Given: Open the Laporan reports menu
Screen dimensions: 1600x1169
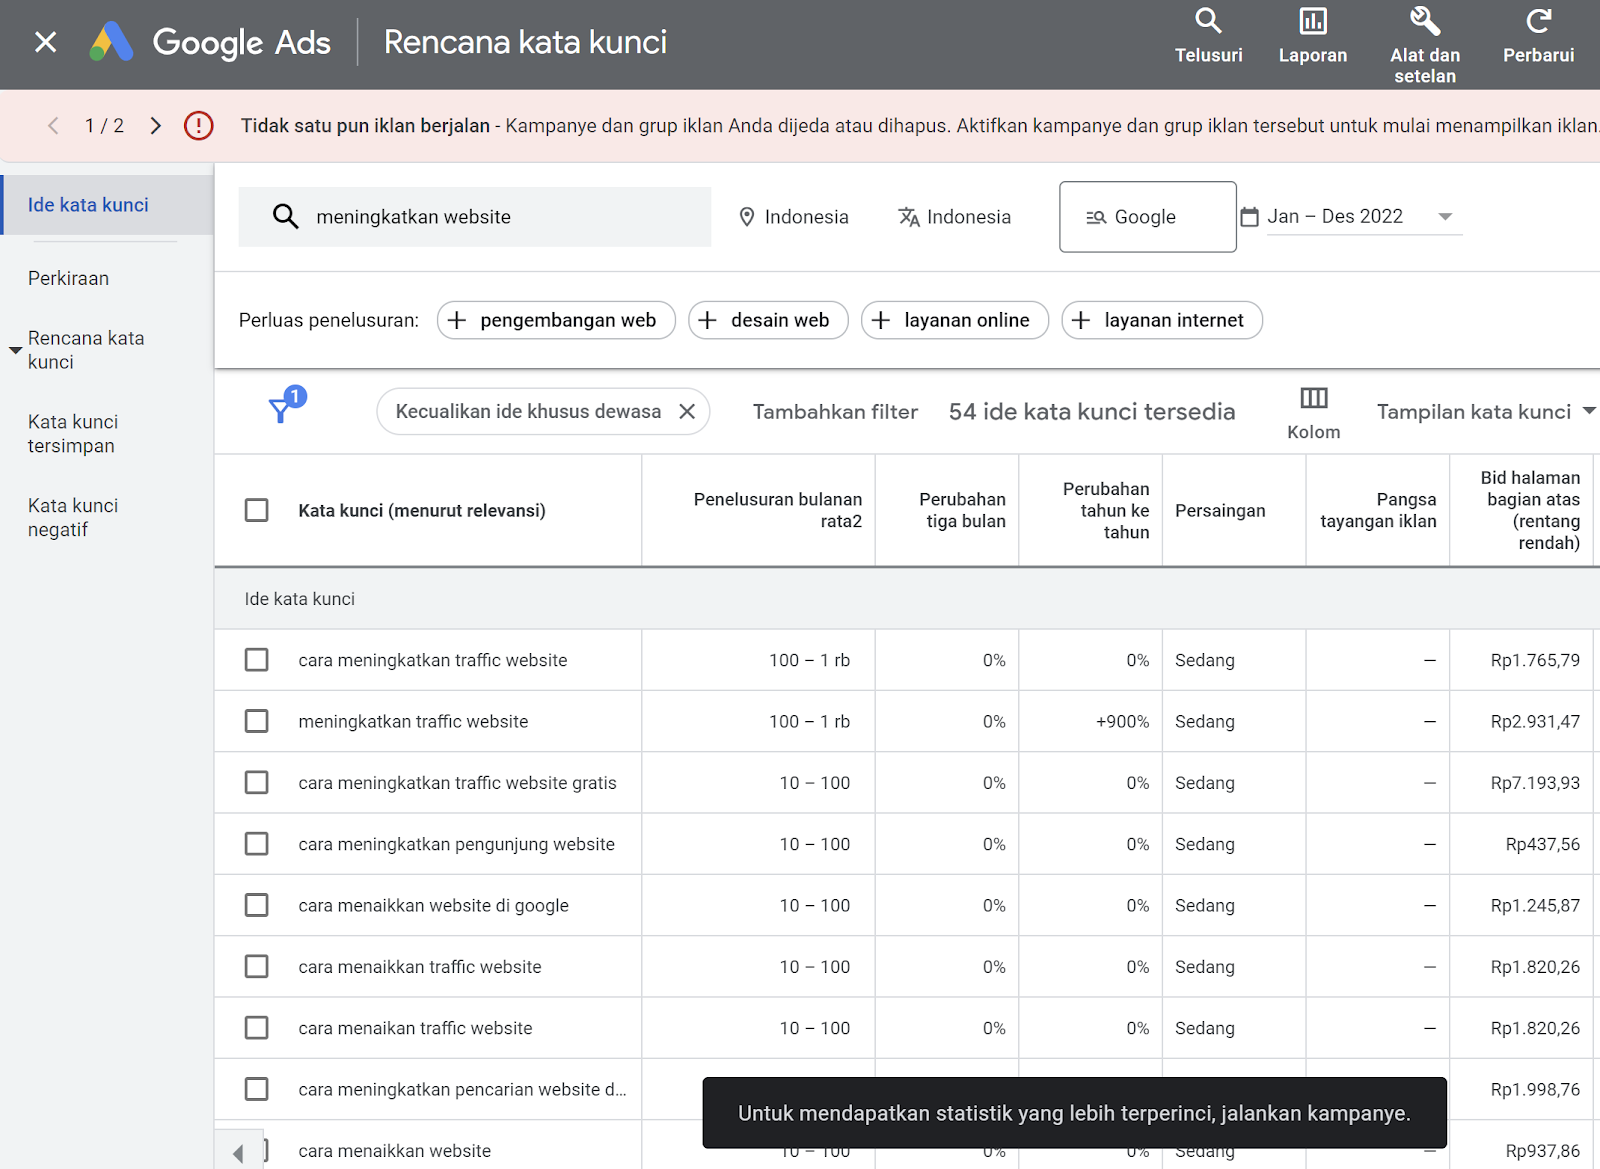Looking at the screenshot, I should click(x=1312, y=36).
